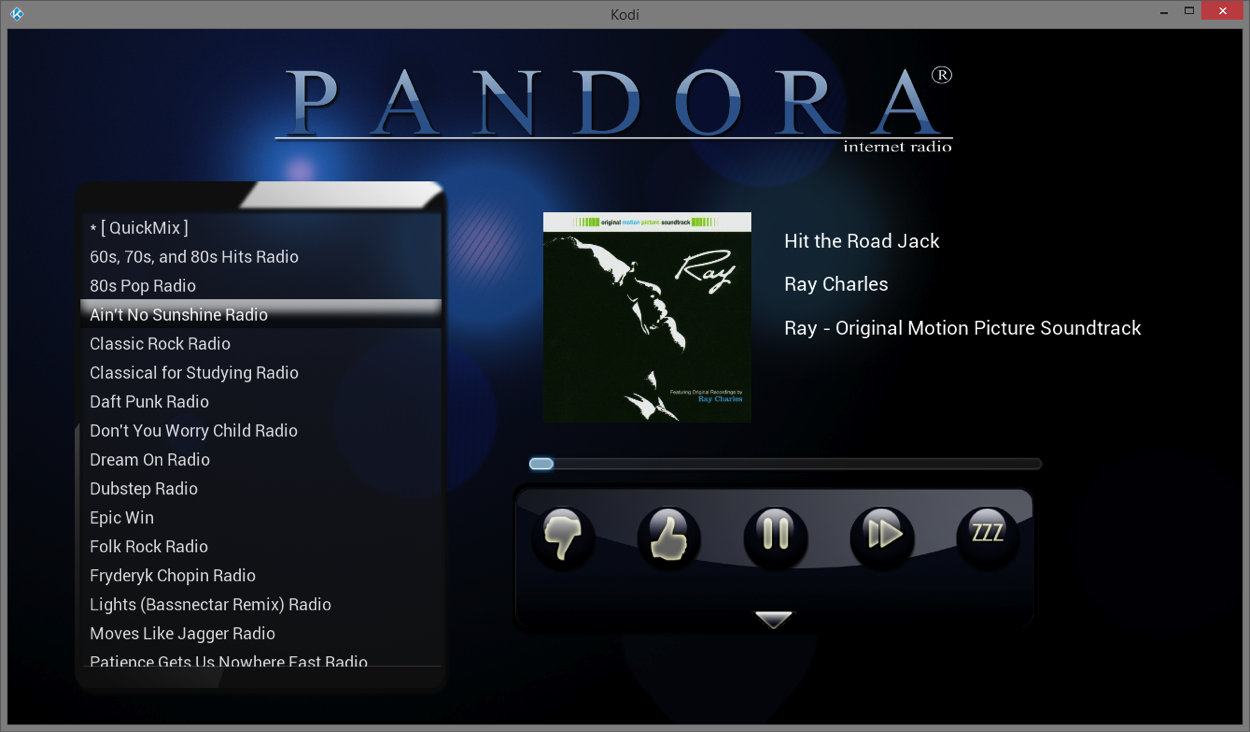
Task: Maximize the Kodi window
Action: [x=1189, y=11]
